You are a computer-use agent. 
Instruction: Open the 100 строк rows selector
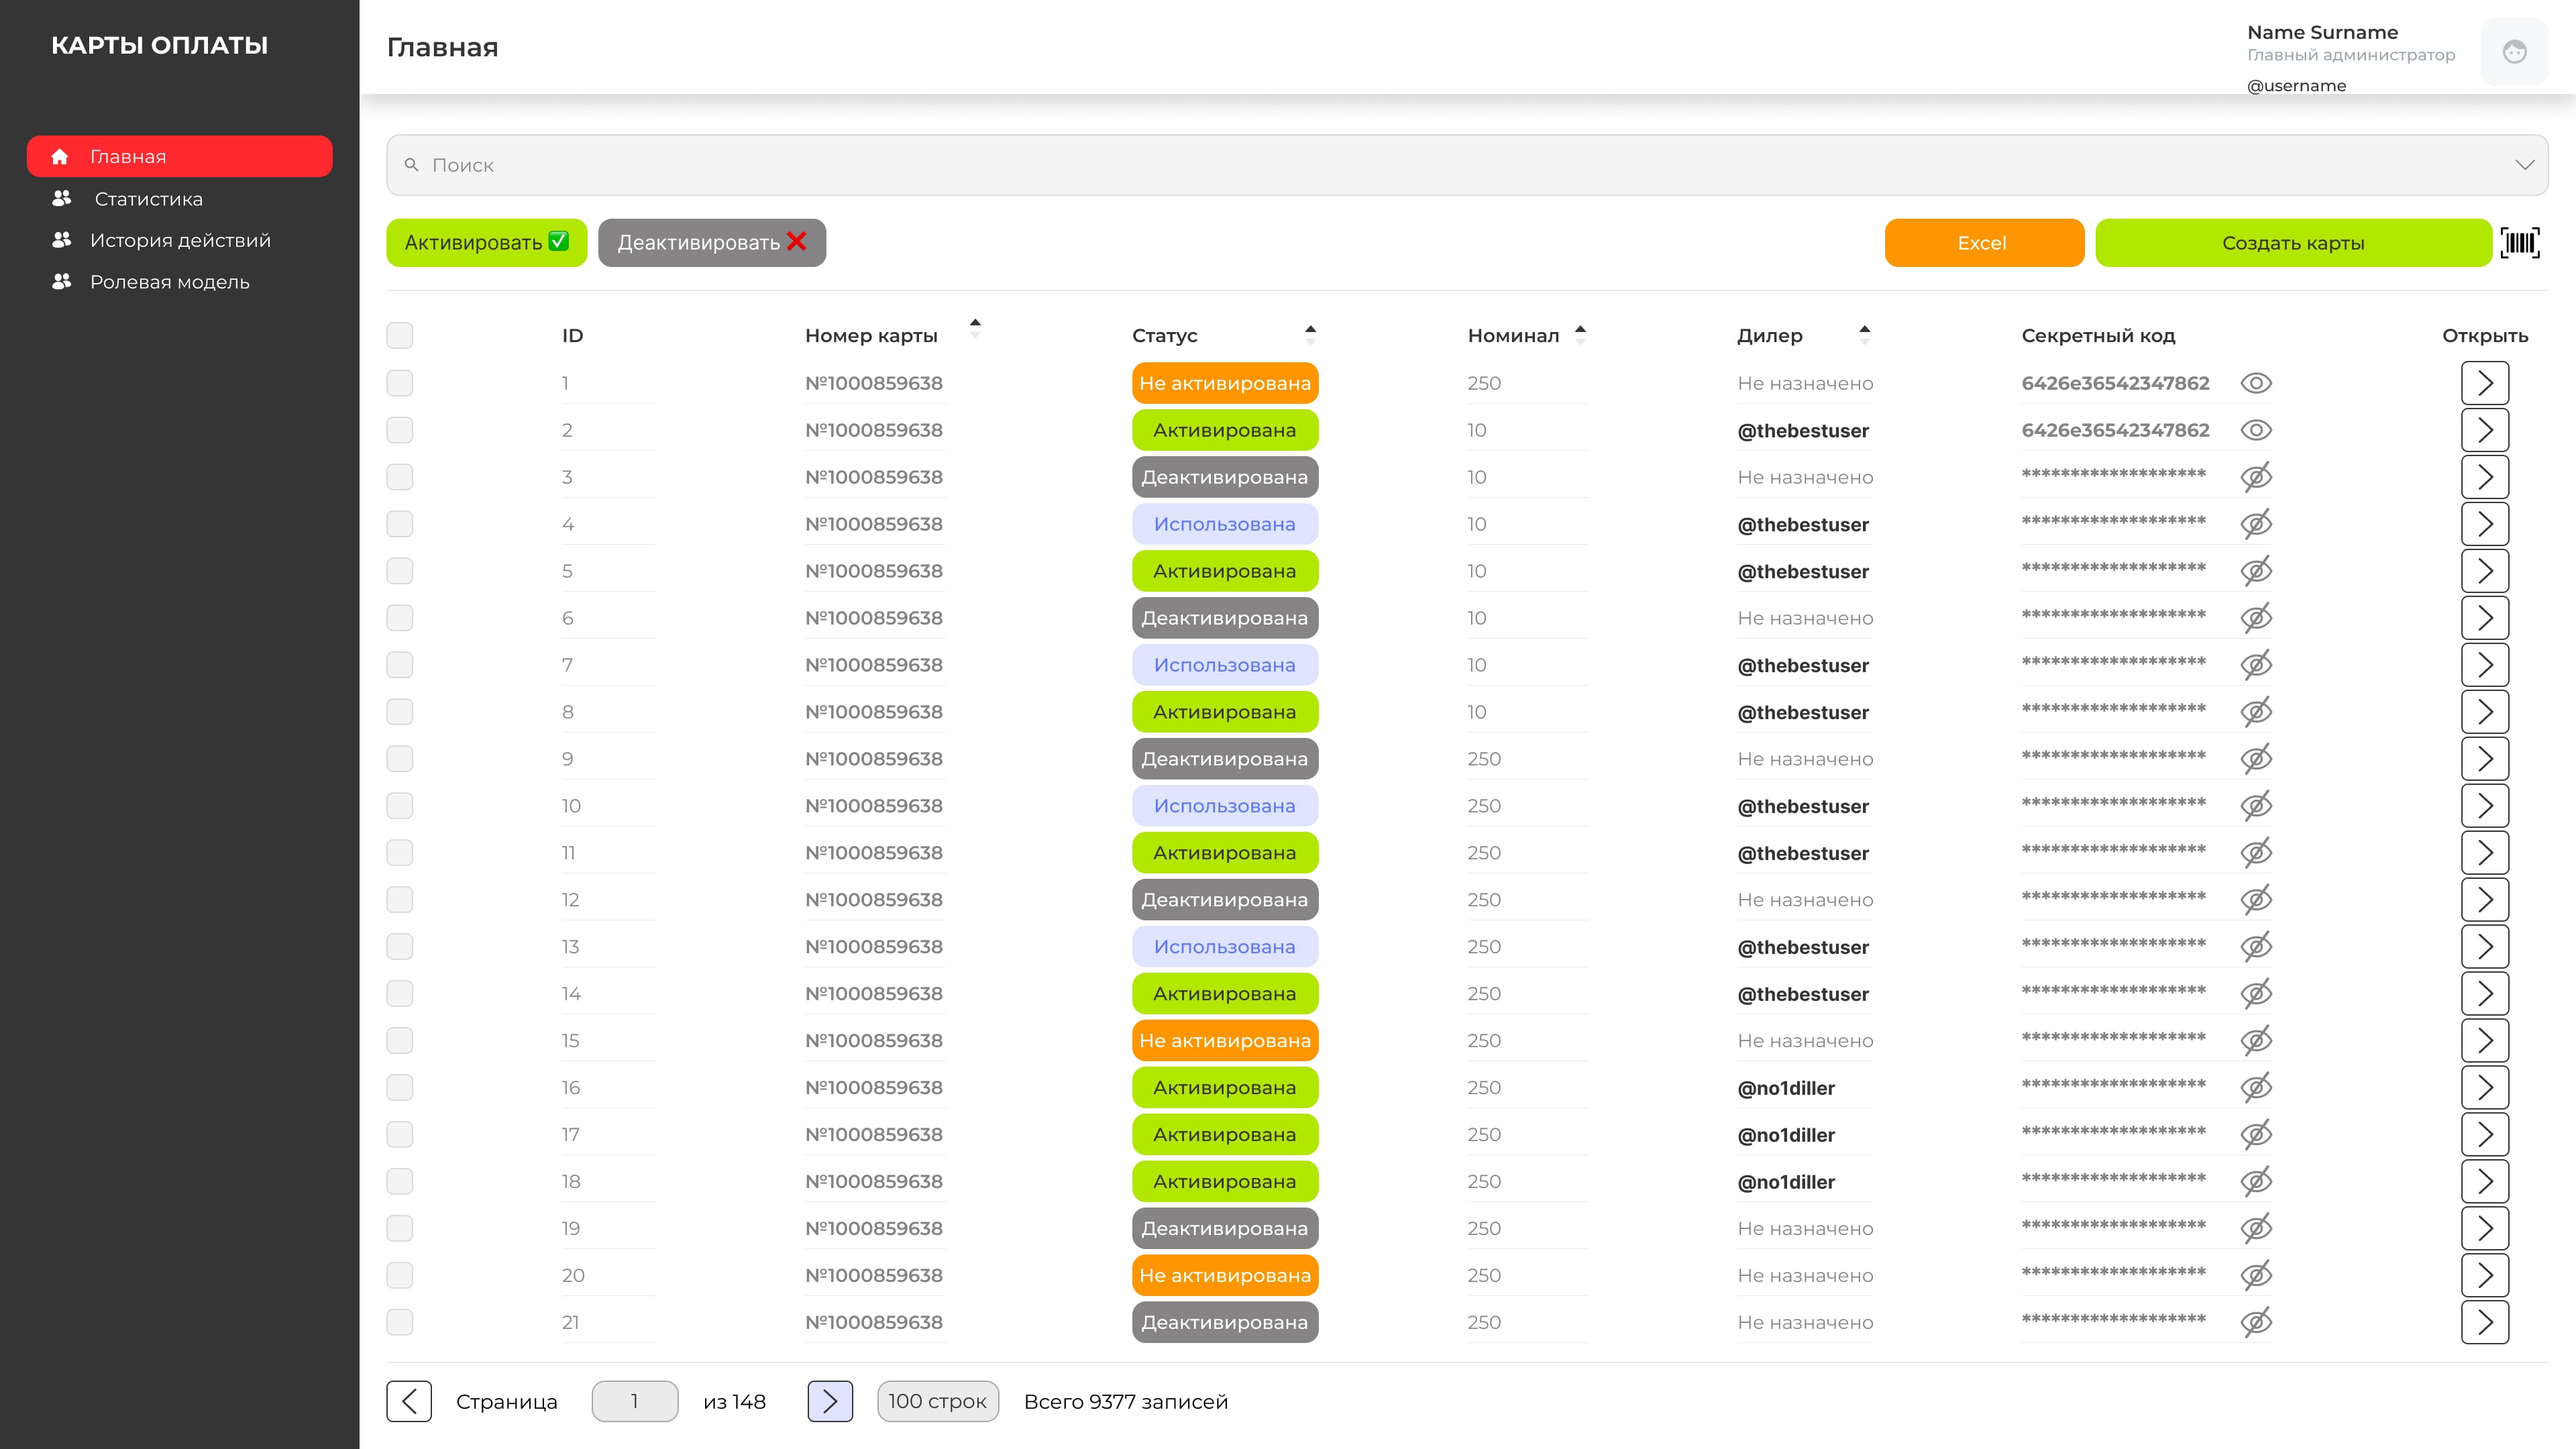pos(938,1401)
